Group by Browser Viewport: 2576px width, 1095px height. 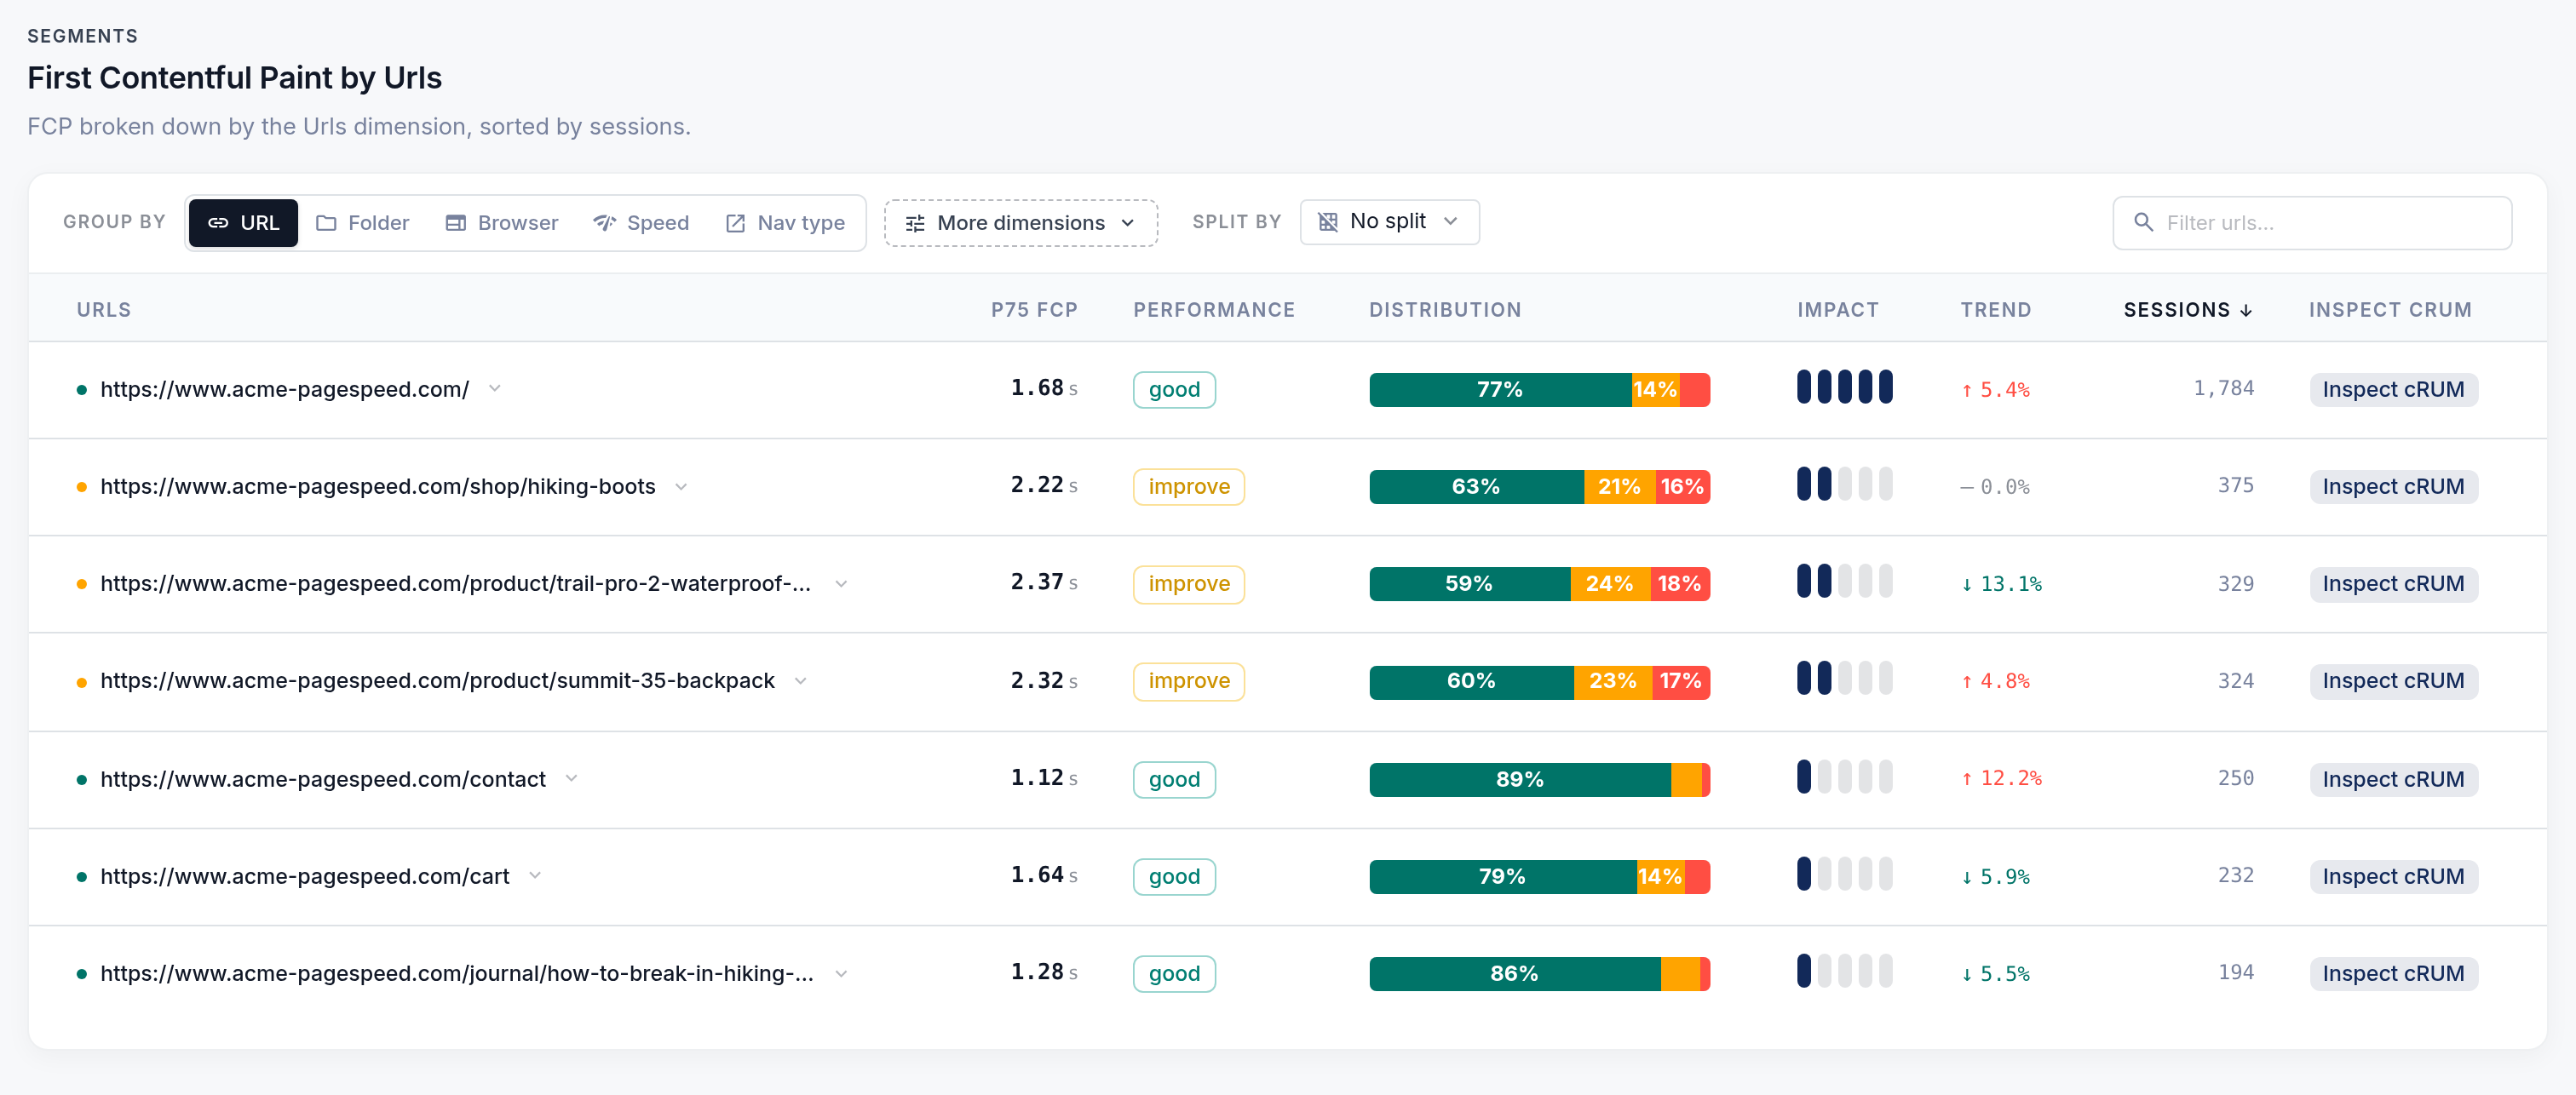click(x=501, y=223)
